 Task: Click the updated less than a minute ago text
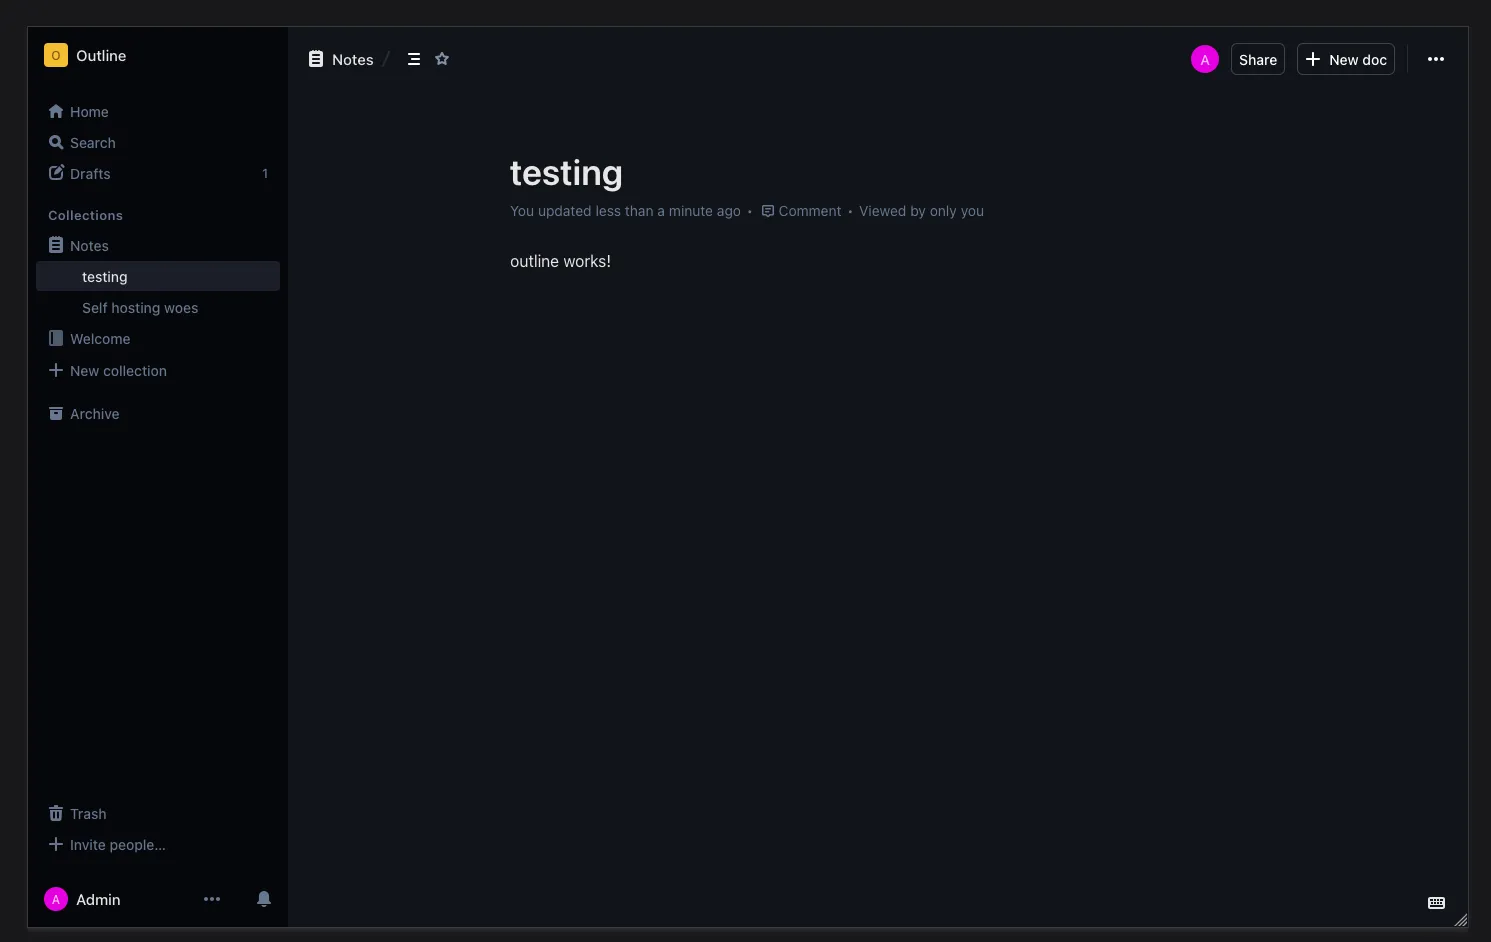pyautogui.click(x=626, y=211)
